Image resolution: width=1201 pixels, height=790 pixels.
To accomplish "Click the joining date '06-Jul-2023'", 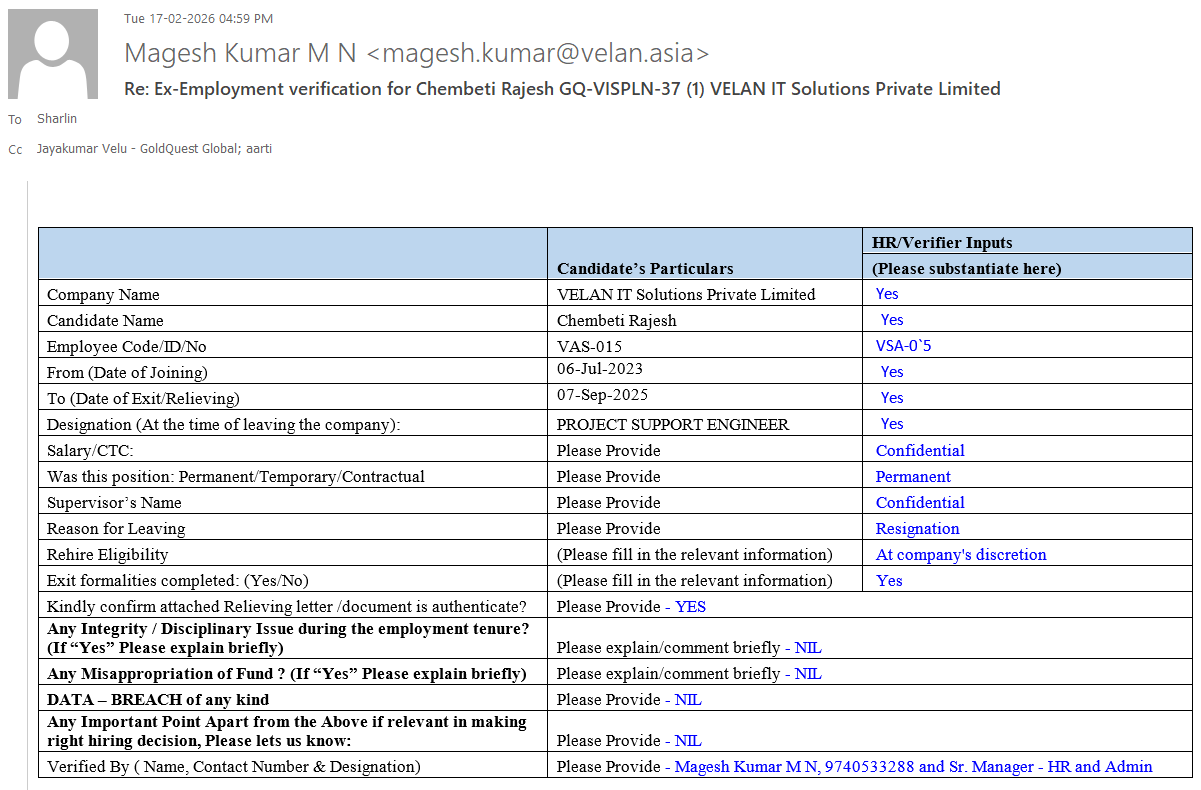I will (x=600, y=369).
